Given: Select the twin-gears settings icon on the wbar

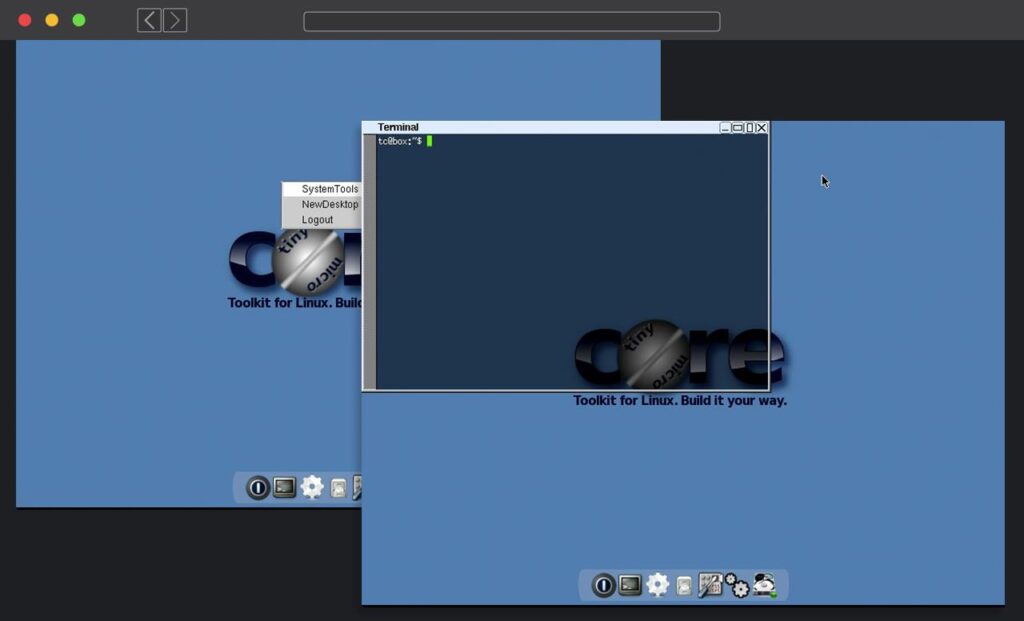Looking at the screenshot, I should coord(737,585).
